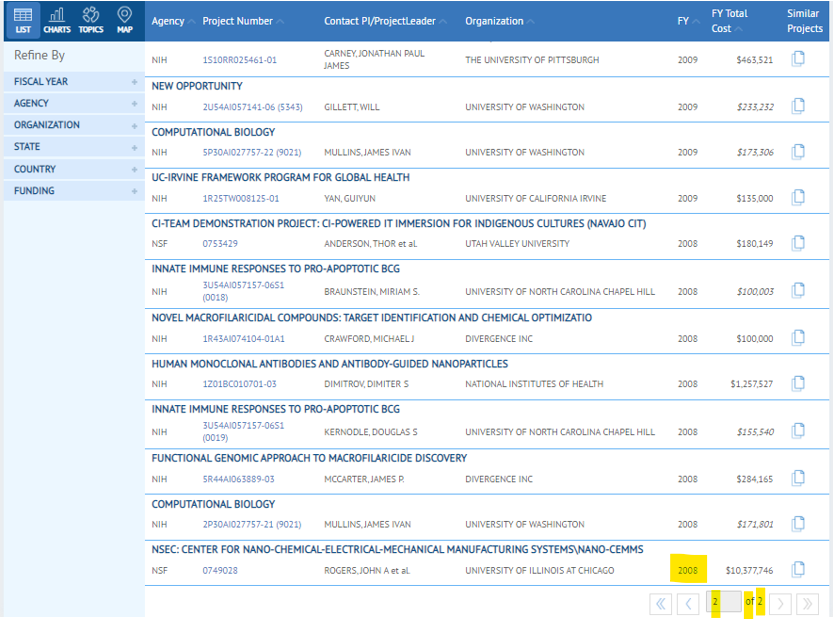
Task: Open NSF project number 0749028
Action: point(220,571)
